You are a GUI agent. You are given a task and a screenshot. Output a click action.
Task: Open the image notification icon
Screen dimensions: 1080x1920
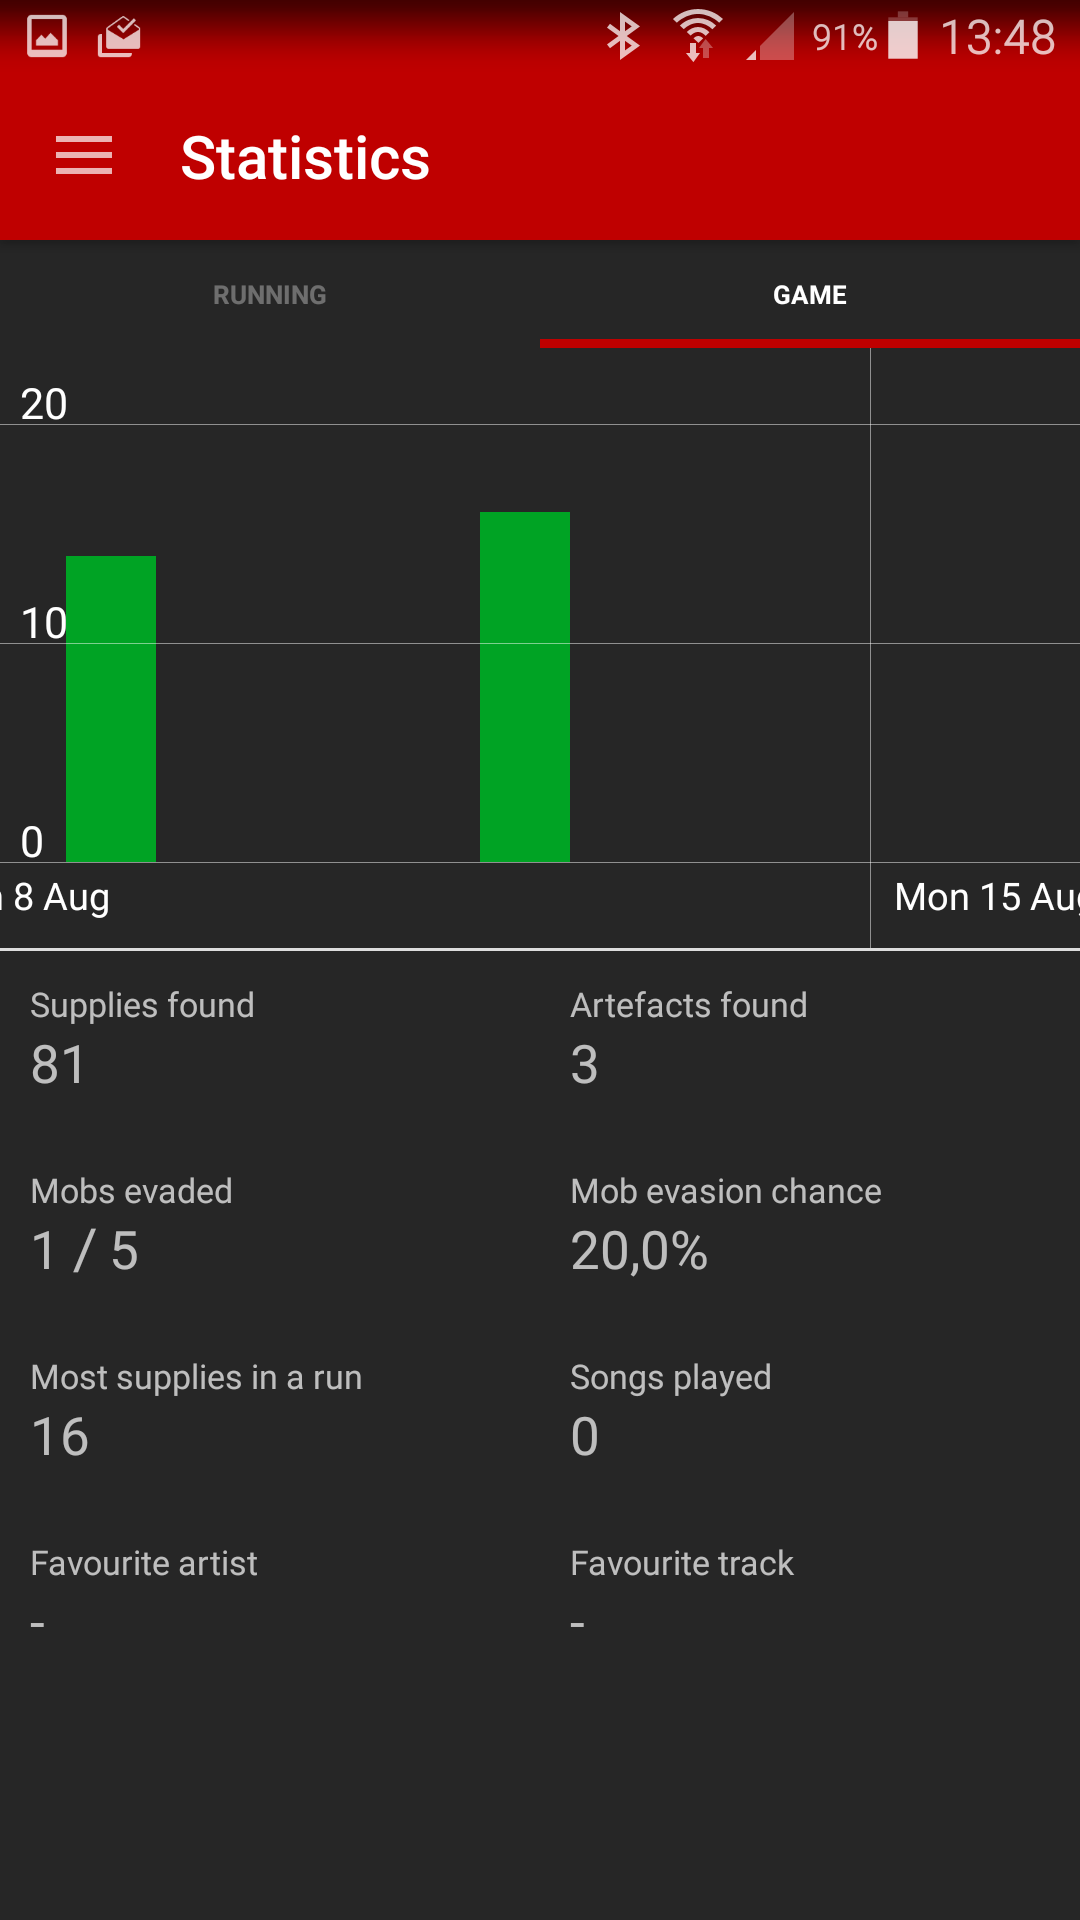pos(47,37)
